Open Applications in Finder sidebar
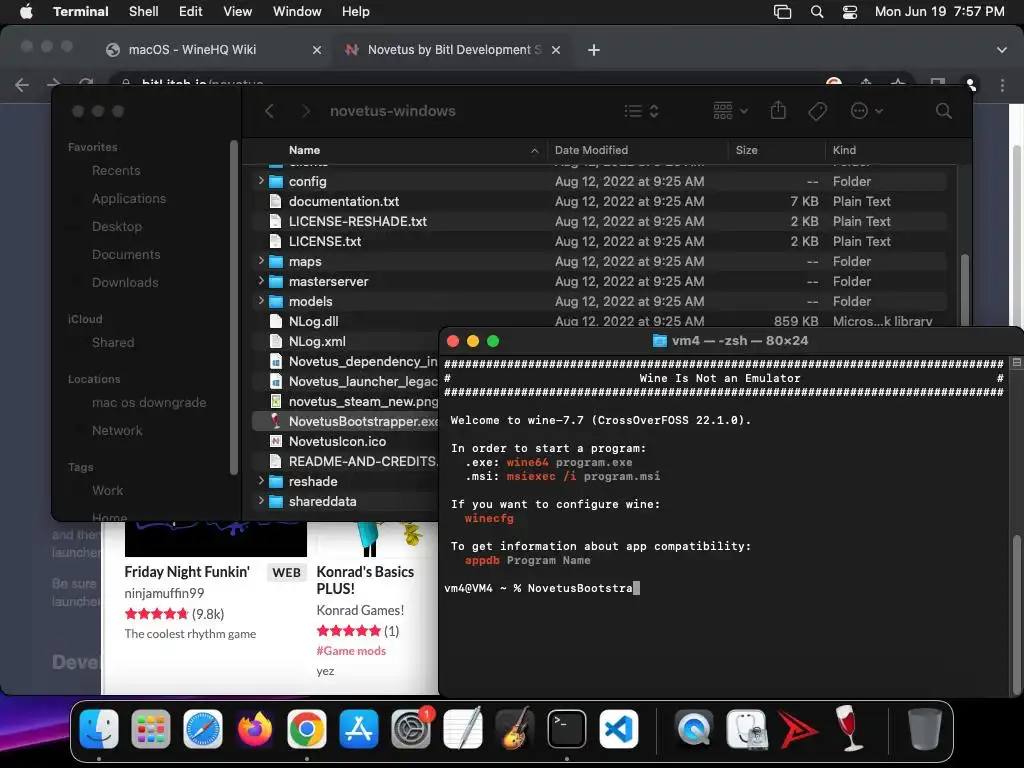1024x768 pixels. [x=129, y=198]
